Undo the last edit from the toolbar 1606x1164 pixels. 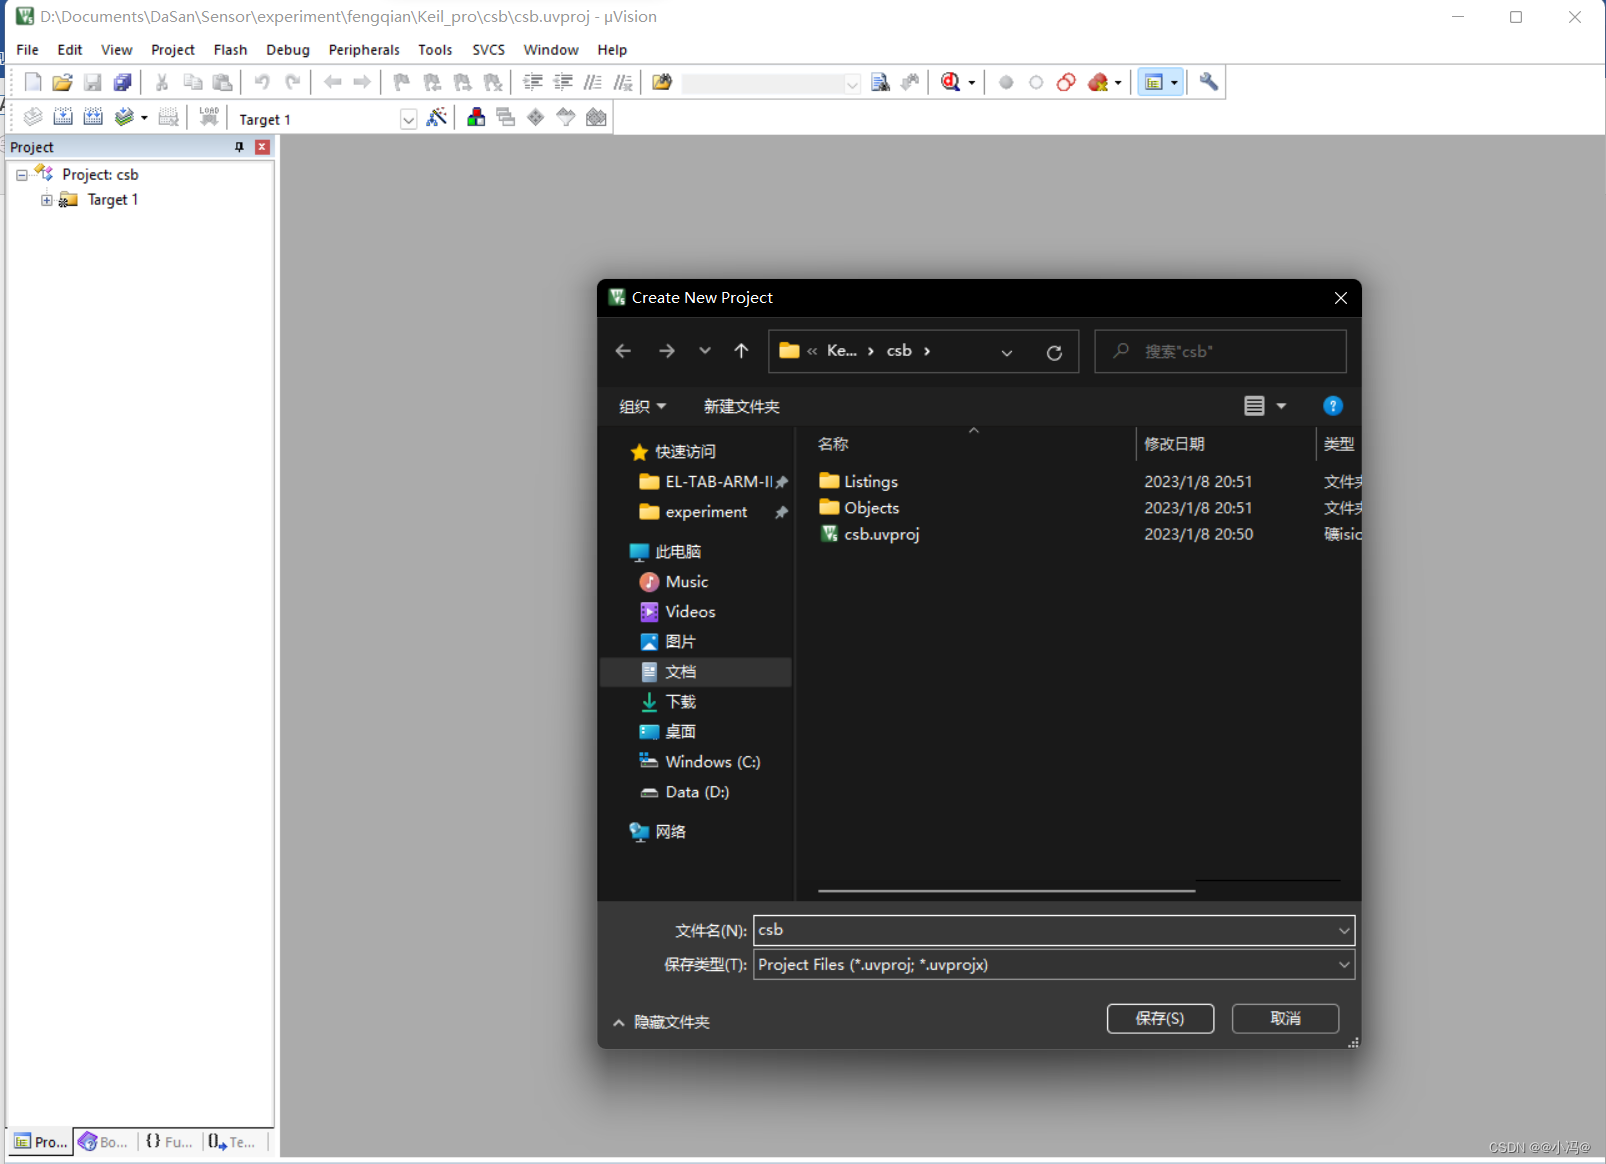(x=262, y=82)
